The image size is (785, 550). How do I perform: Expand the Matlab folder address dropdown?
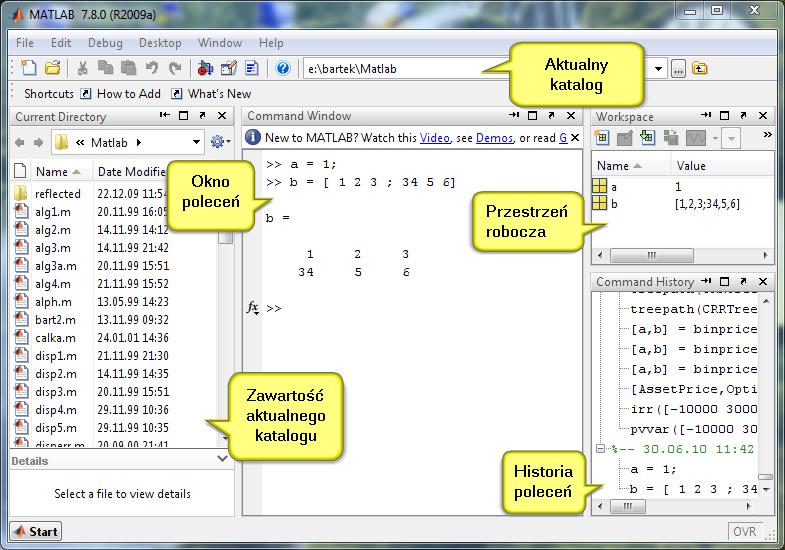pos(196,143)
